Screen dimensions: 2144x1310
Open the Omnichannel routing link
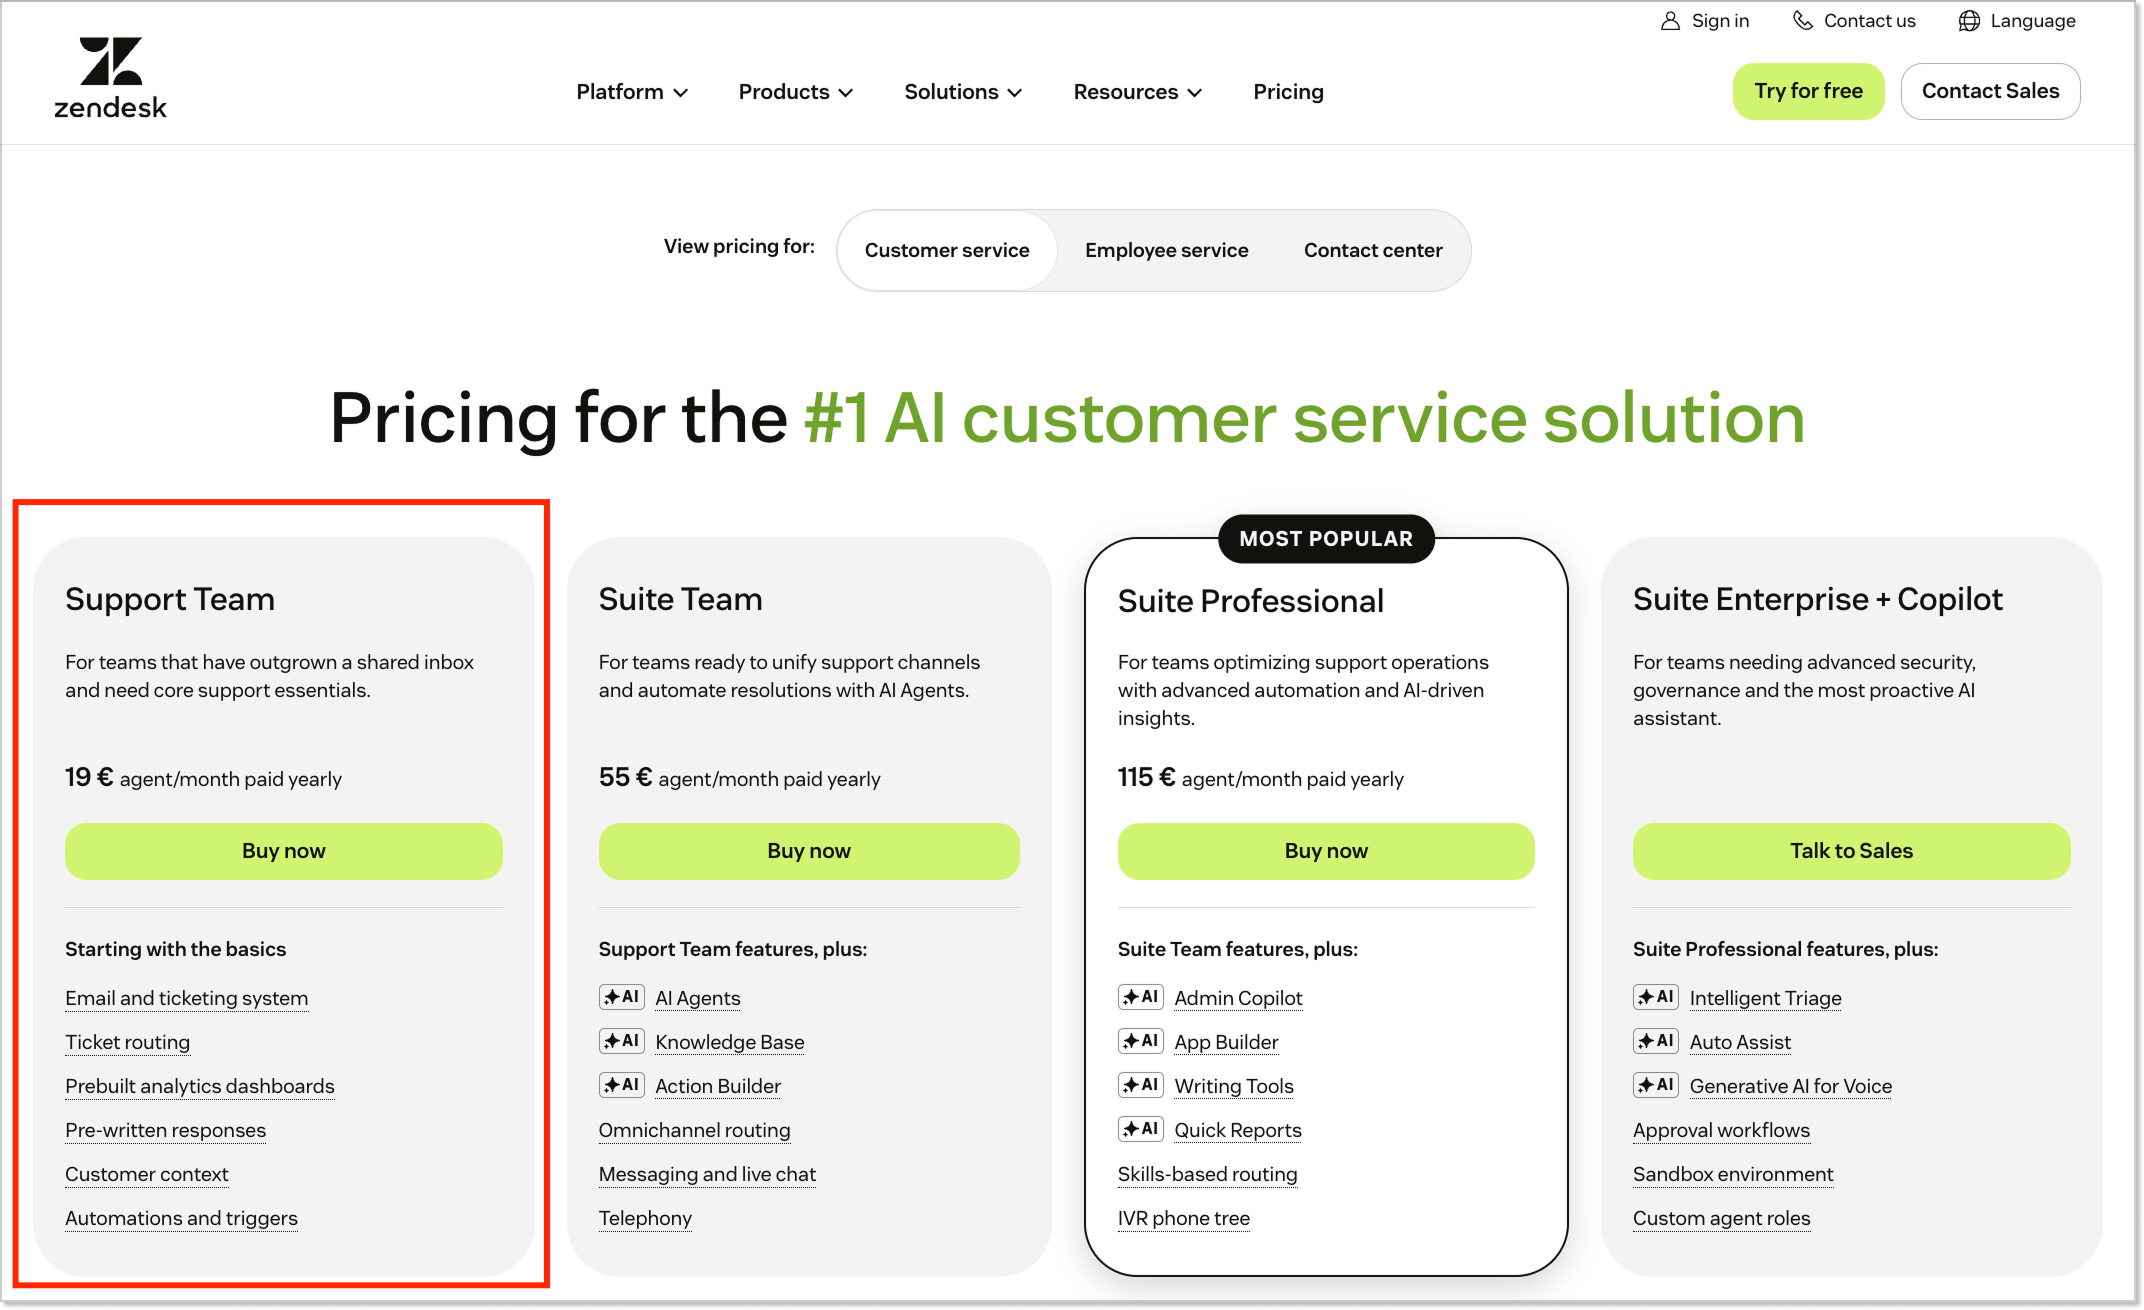point(695,1130)
